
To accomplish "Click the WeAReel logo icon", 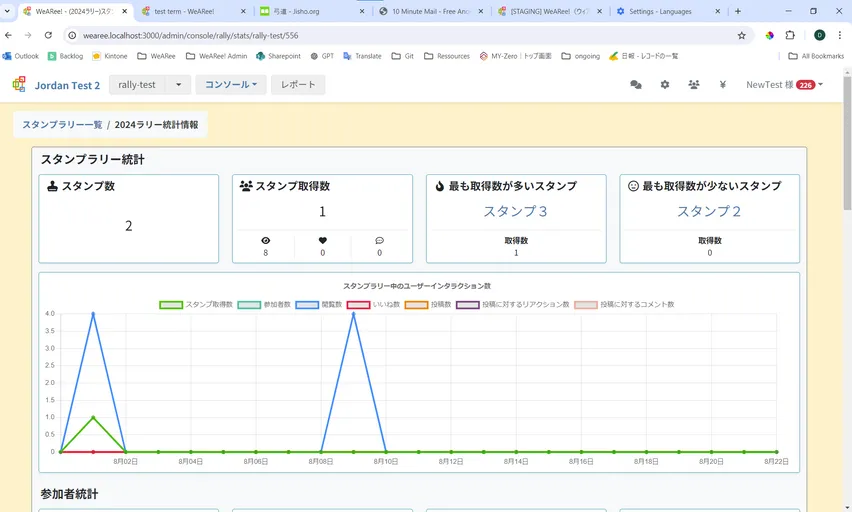I will (x=19, y=85).
